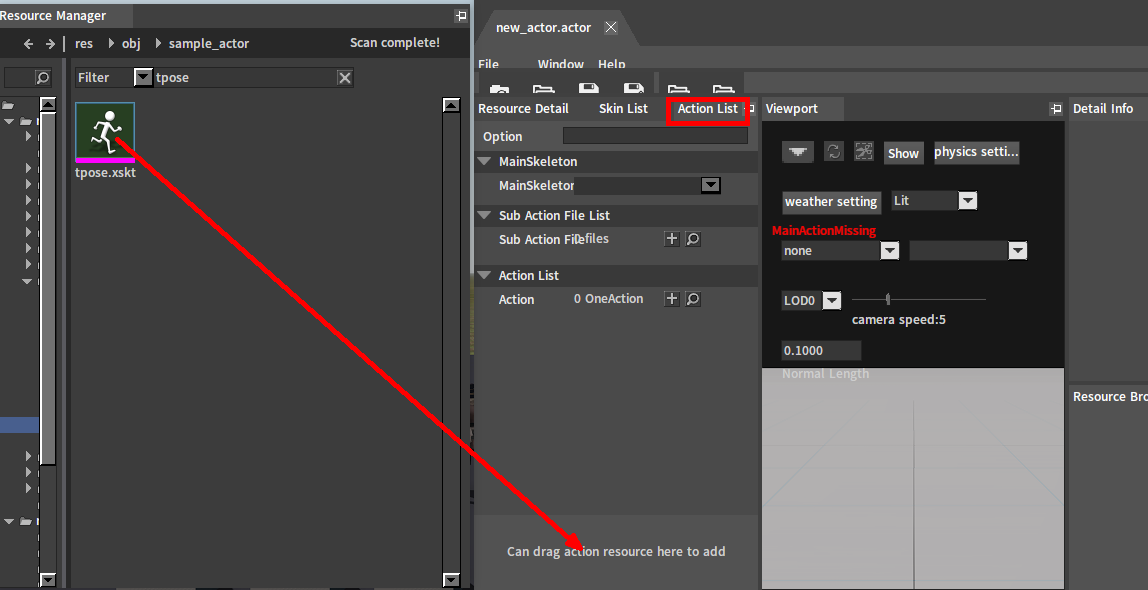Click the Show button in Viewport
The height and width of the screenshot is (590, 1148).
pyautogui.click(x=903, y=153)
